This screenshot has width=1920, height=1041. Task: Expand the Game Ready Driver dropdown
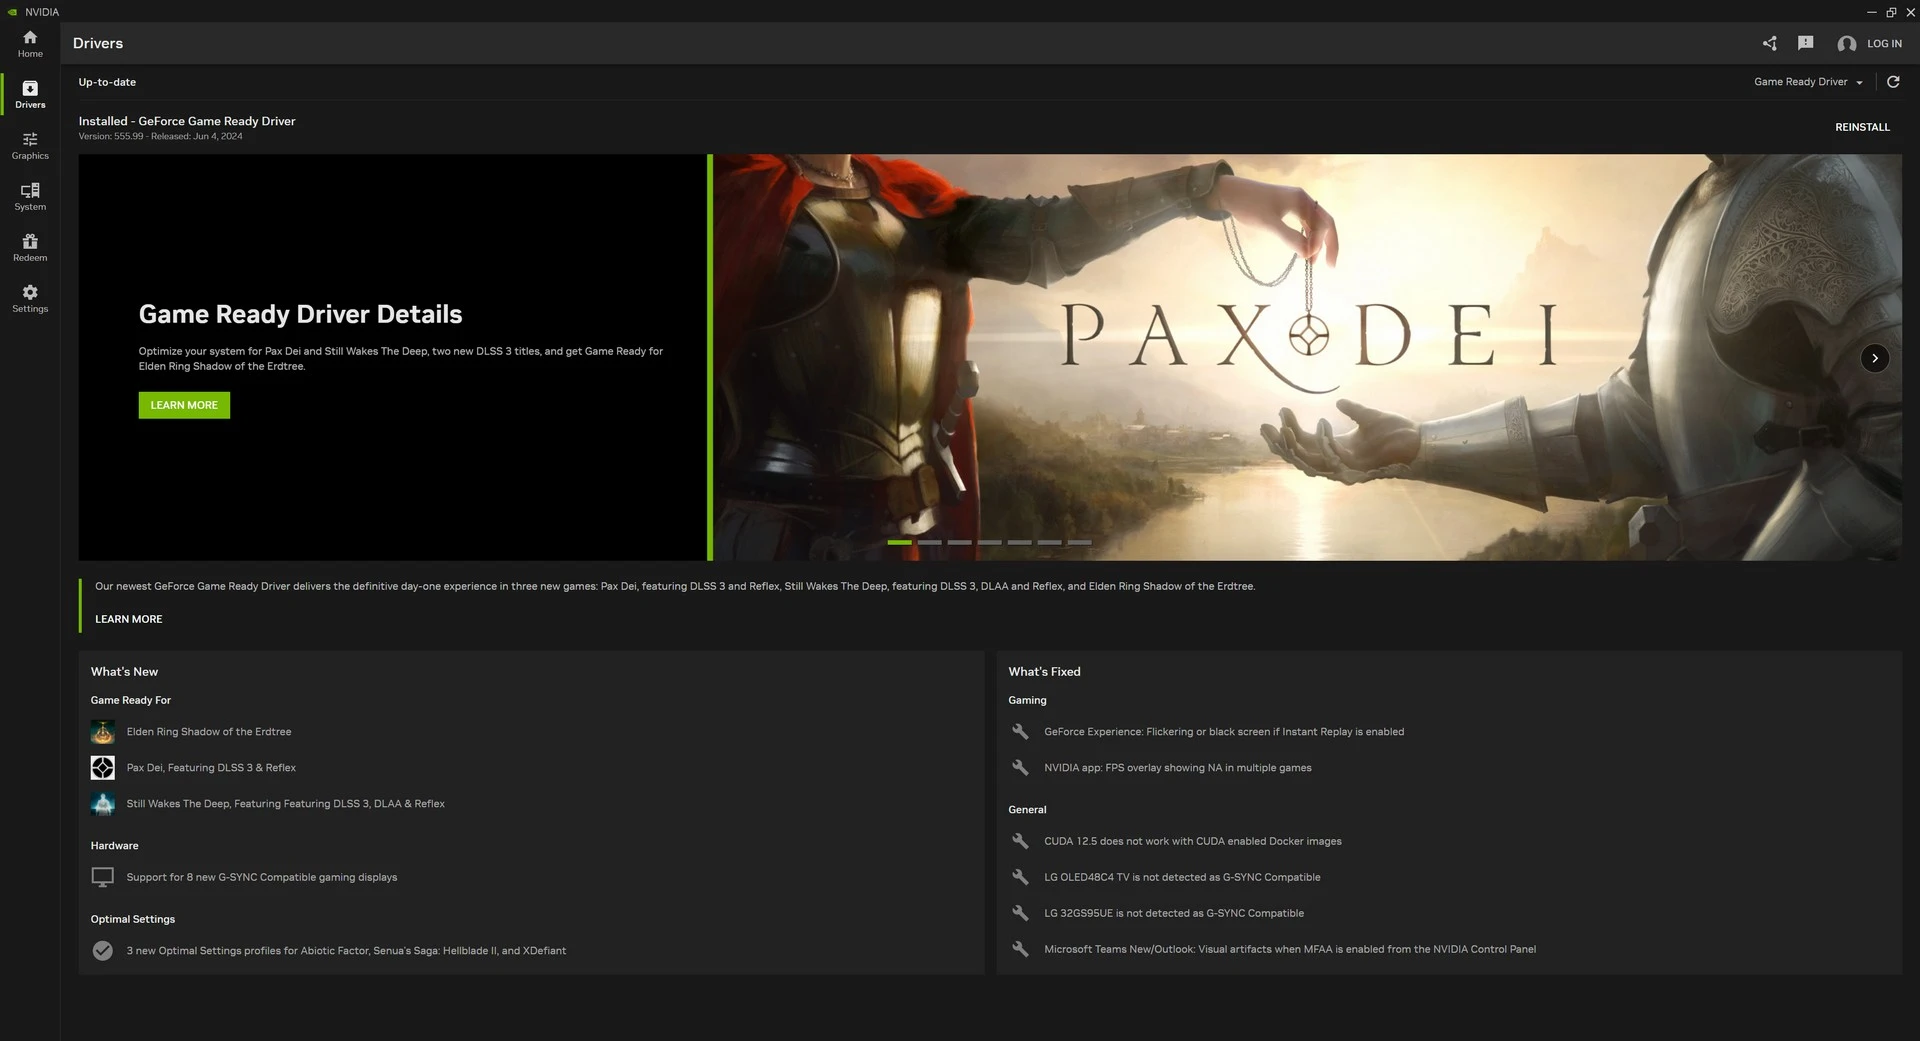click(1808, 82)
